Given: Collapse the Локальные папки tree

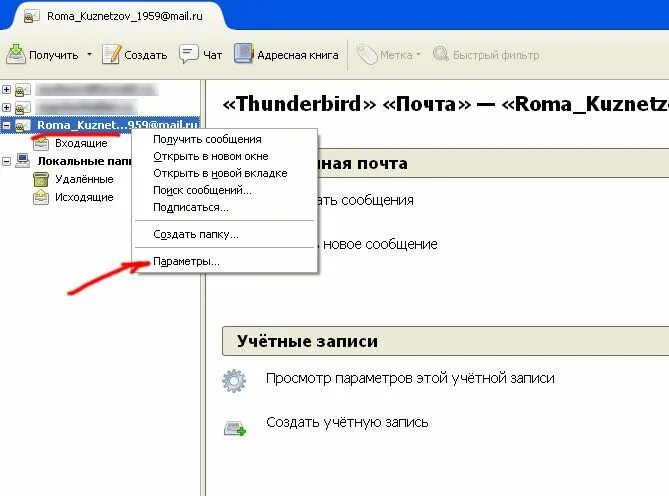Looking at the screenshot, I should [6, 161].
